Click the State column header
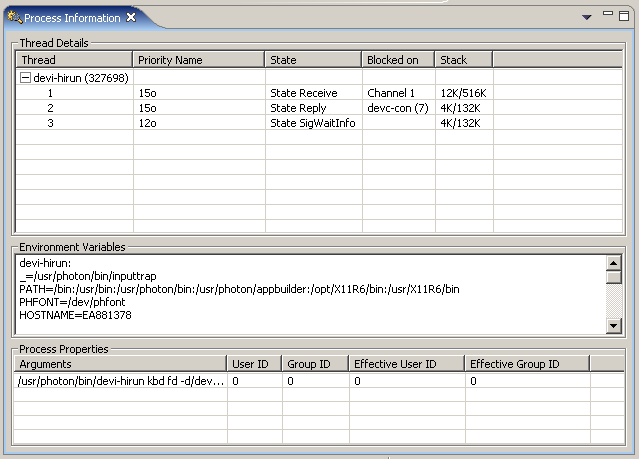639x459 pixels. click(x=312, y=60)
